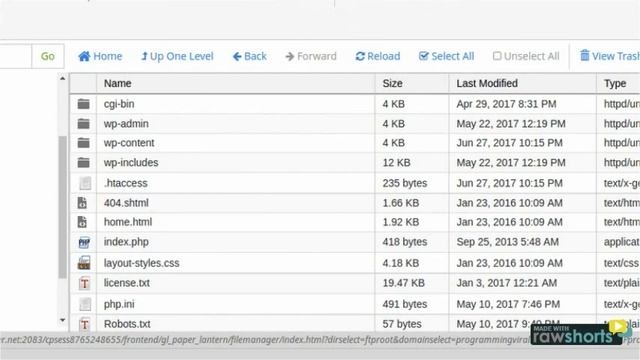This screenshot has height=360, width=640.
Task: Click the Home house icon
Action: (x=84, y=56)
